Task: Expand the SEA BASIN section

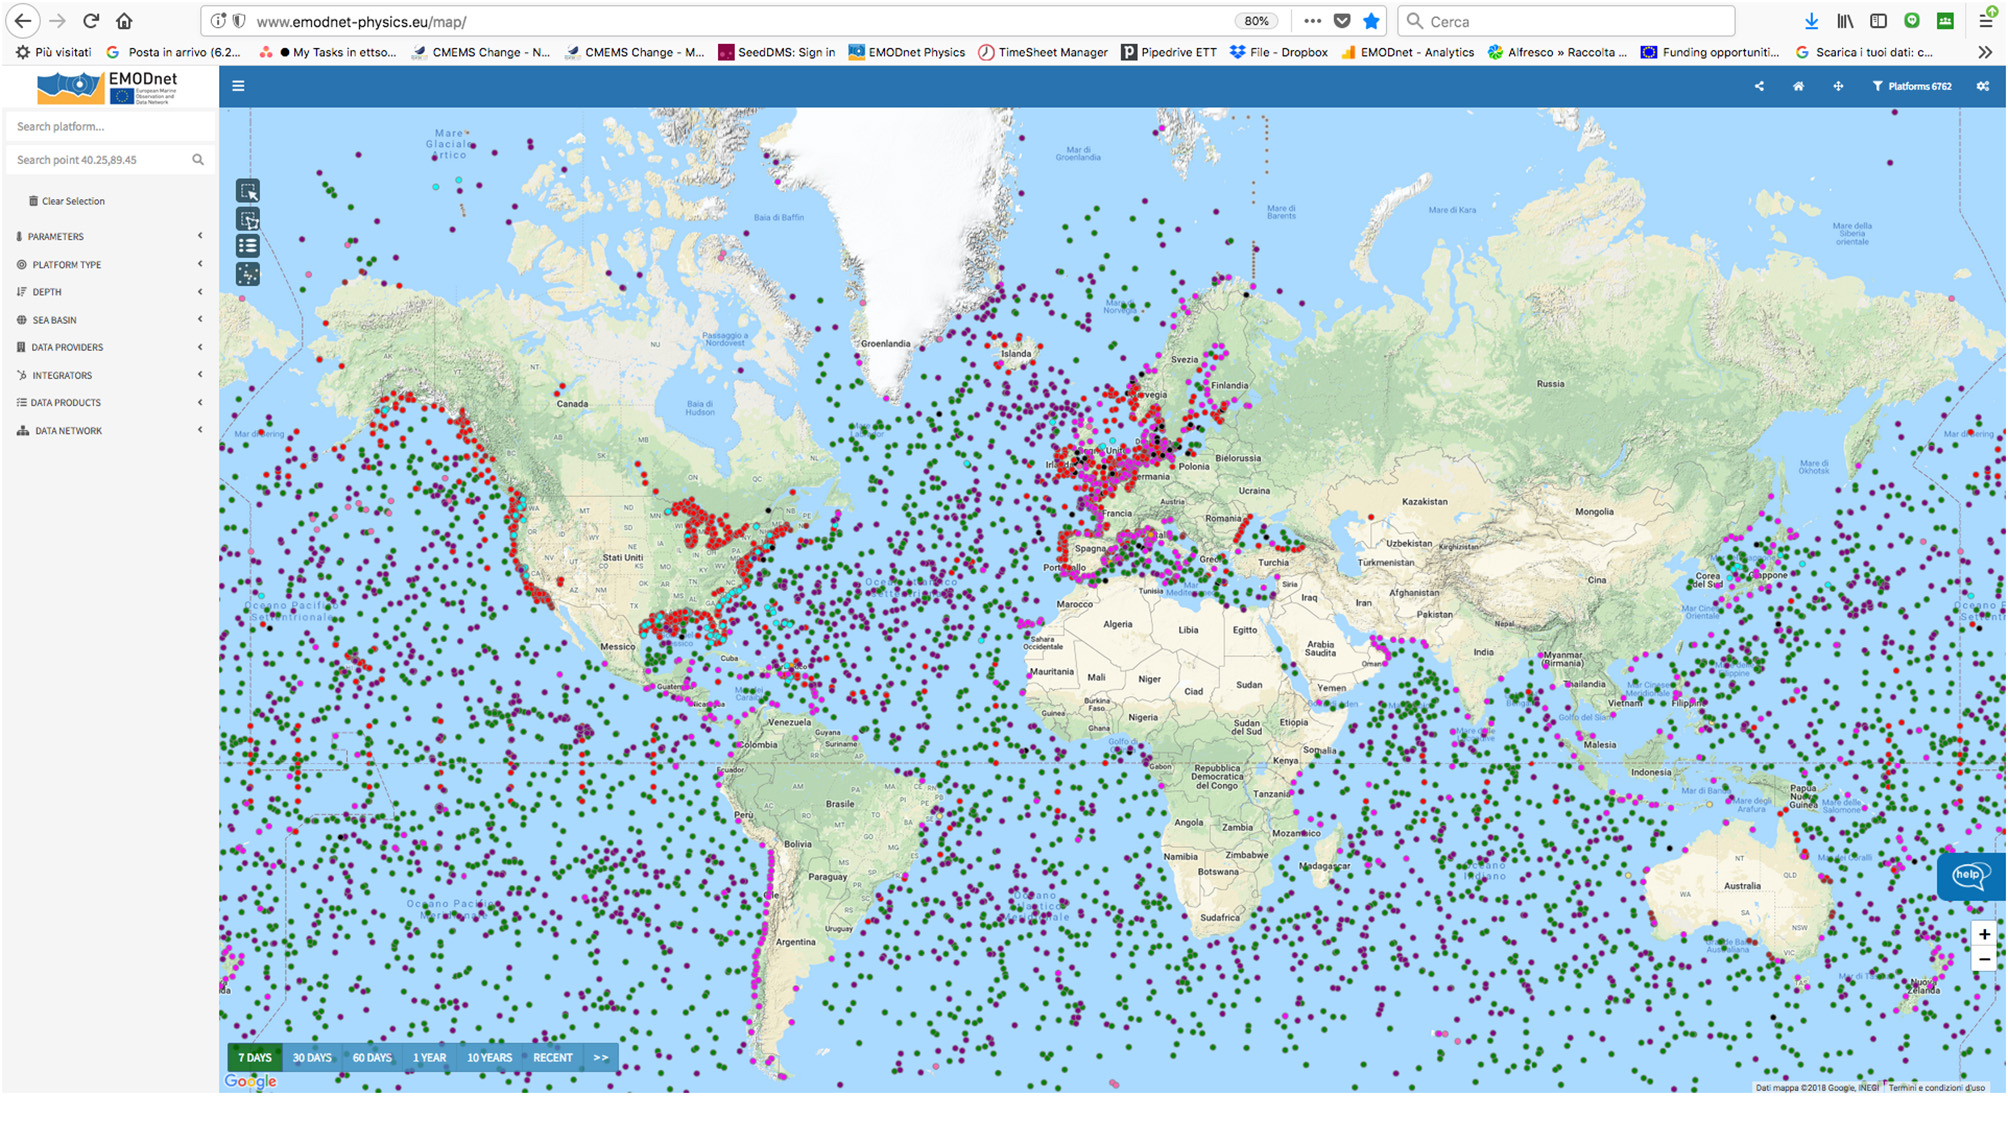Action: (54, 320)
